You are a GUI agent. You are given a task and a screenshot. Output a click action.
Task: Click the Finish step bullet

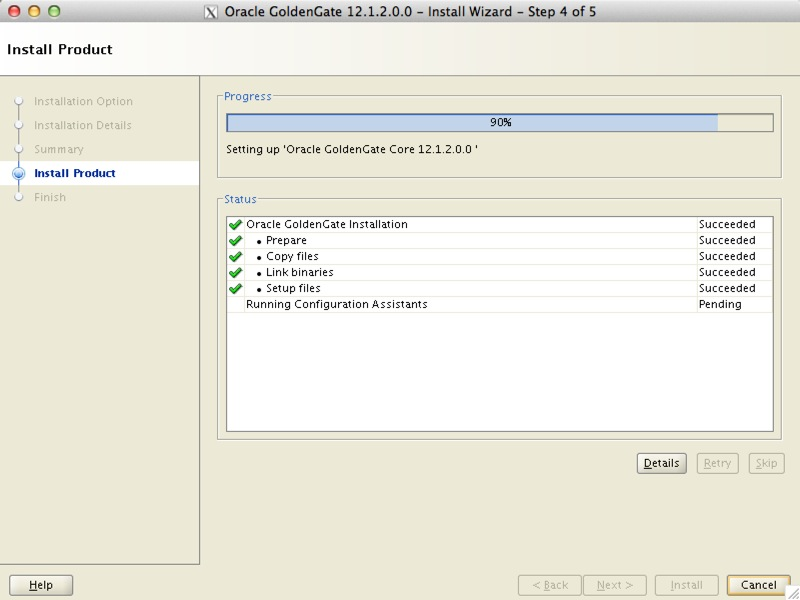(19, 197)
